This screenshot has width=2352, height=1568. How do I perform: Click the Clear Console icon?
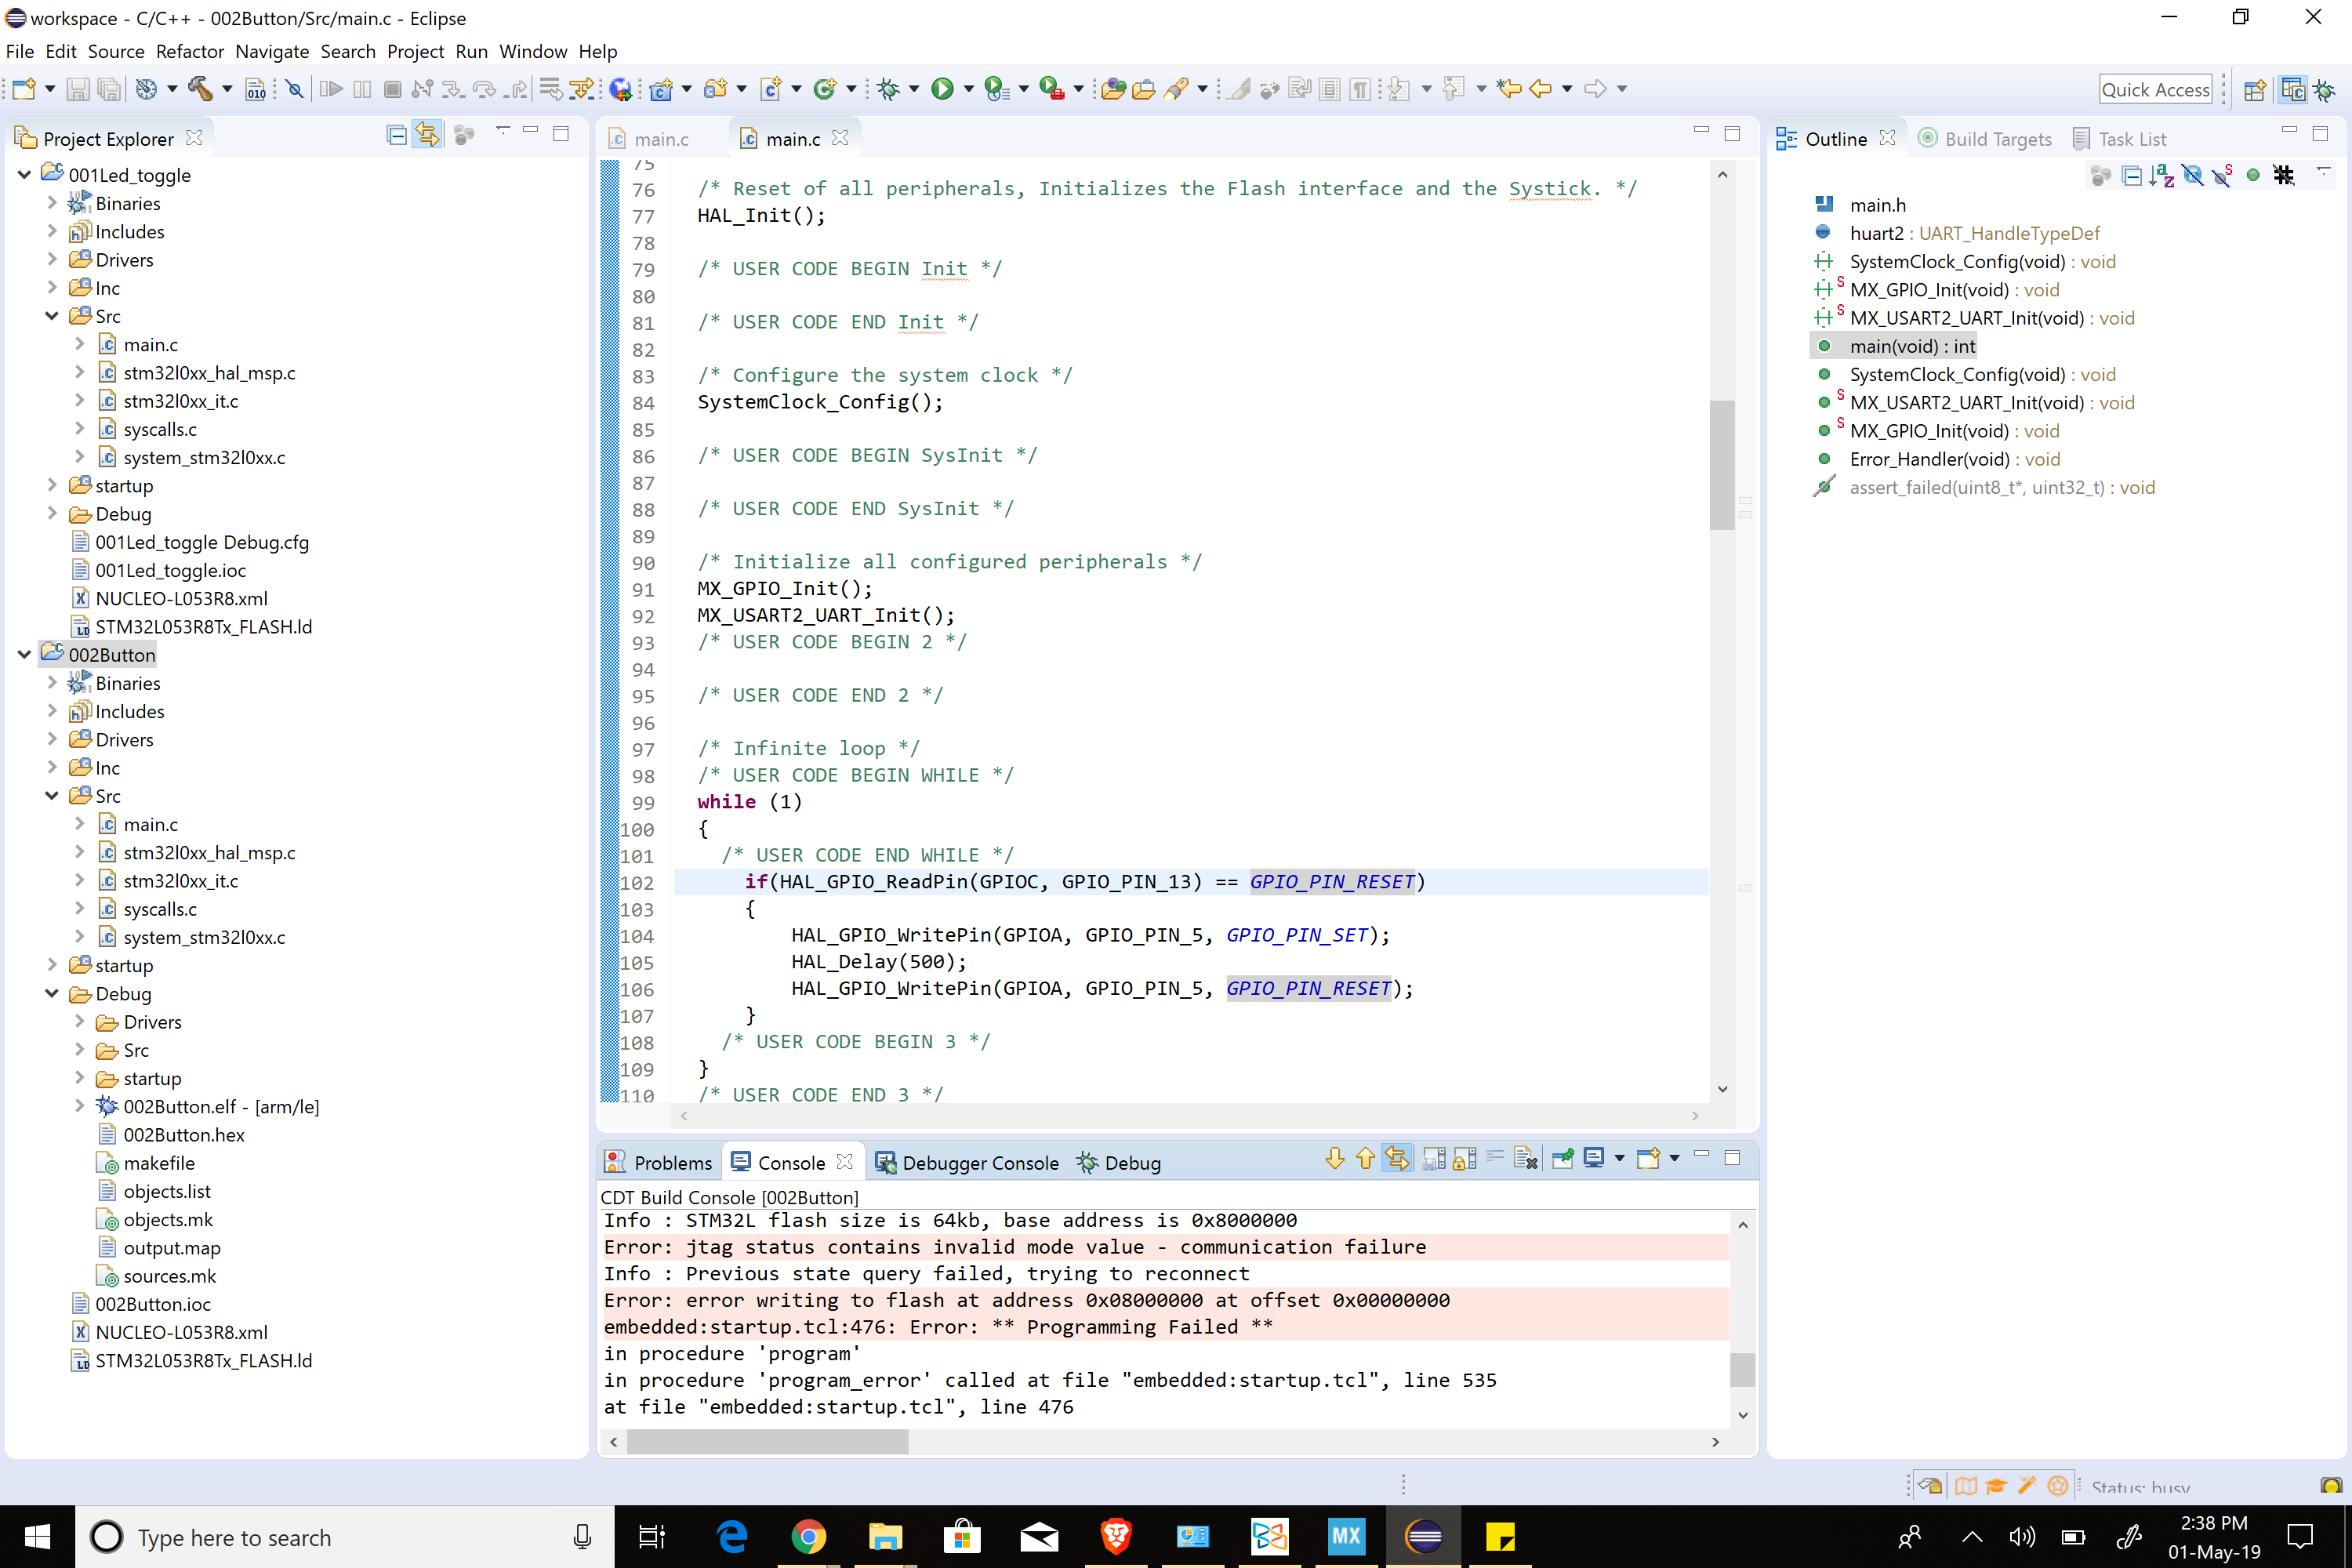point(1525,1159)
